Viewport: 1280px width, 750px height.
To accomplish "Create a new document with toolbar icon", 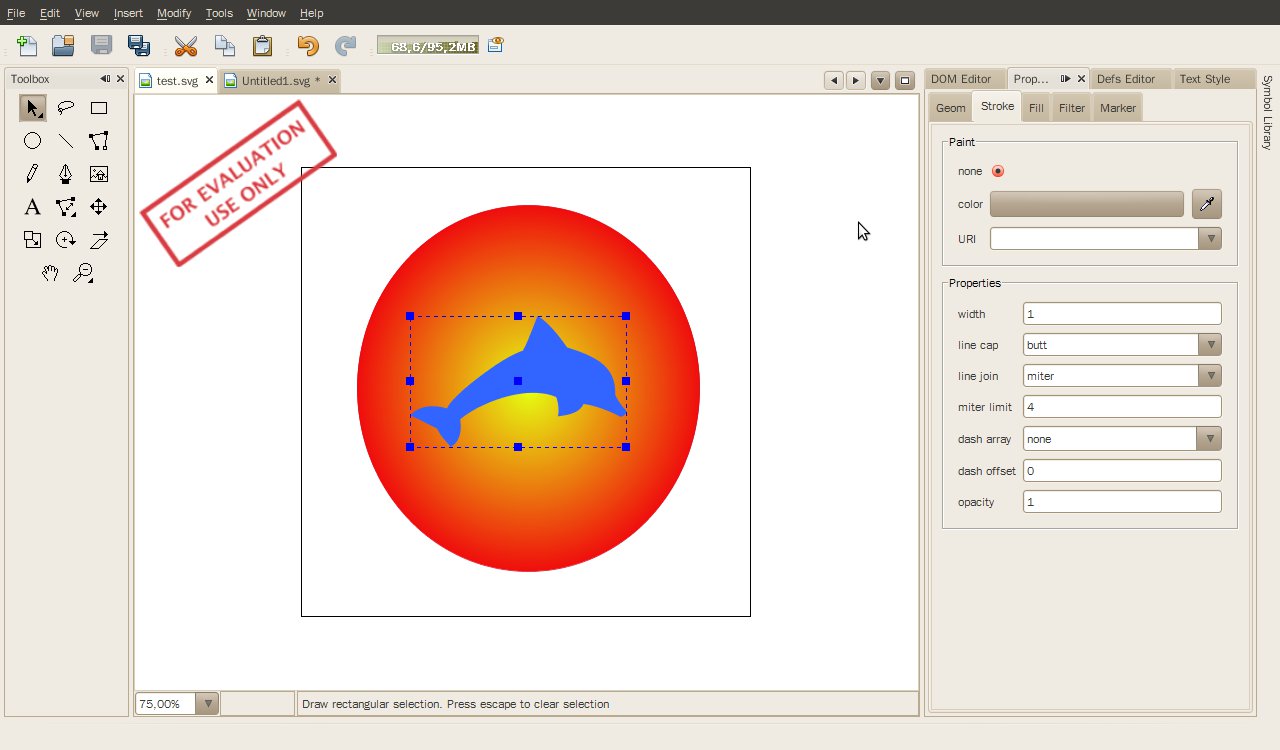I will (x=27, y=46).
